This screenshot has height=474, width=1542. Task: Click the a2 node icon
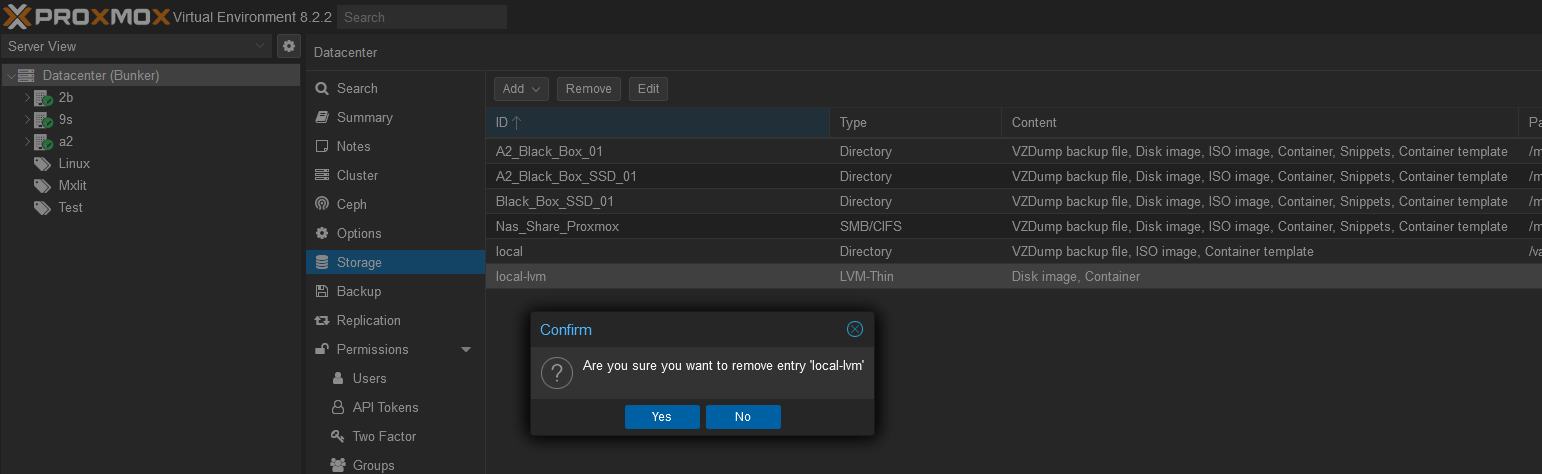43,142
